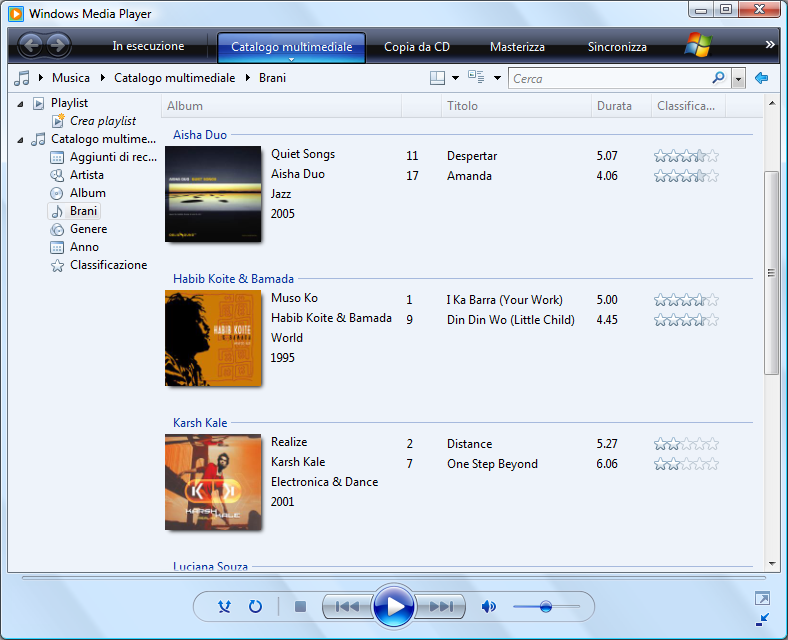Click the search magnifier icon

719,78
